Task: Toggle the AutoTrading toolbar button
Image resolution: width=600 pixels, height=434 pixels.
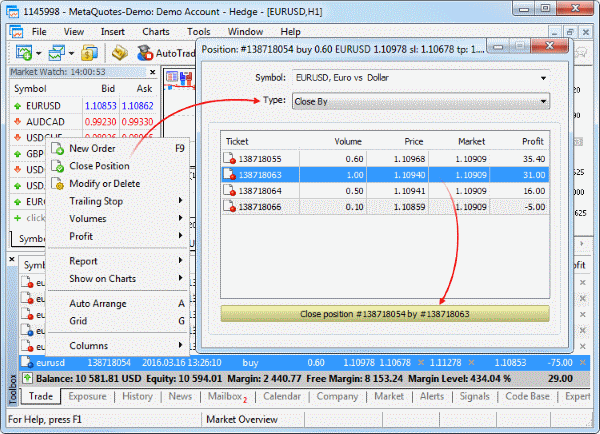Action: pos(166,53)
